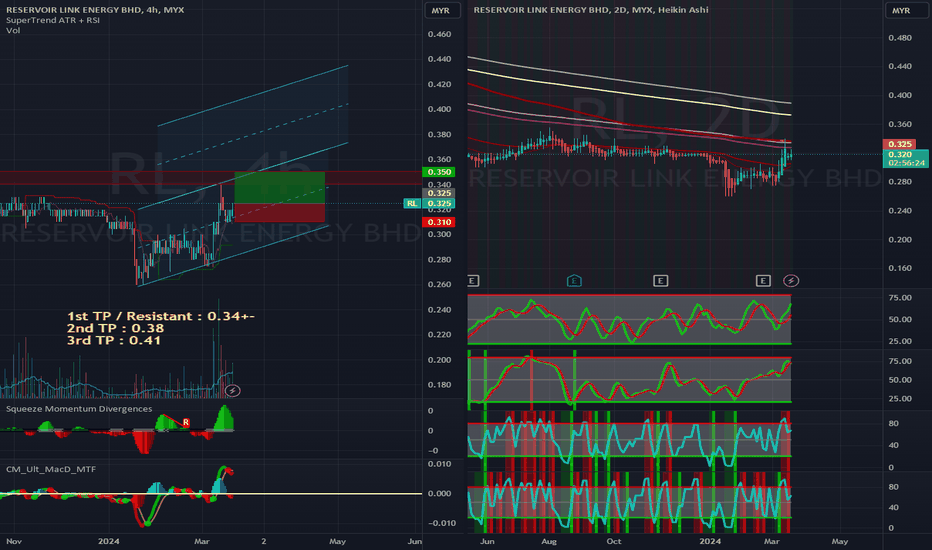Screen dimensions: 932x550
Task: Click the red 0.325 label on the 2D axis
Action: (x=899, y=144)
